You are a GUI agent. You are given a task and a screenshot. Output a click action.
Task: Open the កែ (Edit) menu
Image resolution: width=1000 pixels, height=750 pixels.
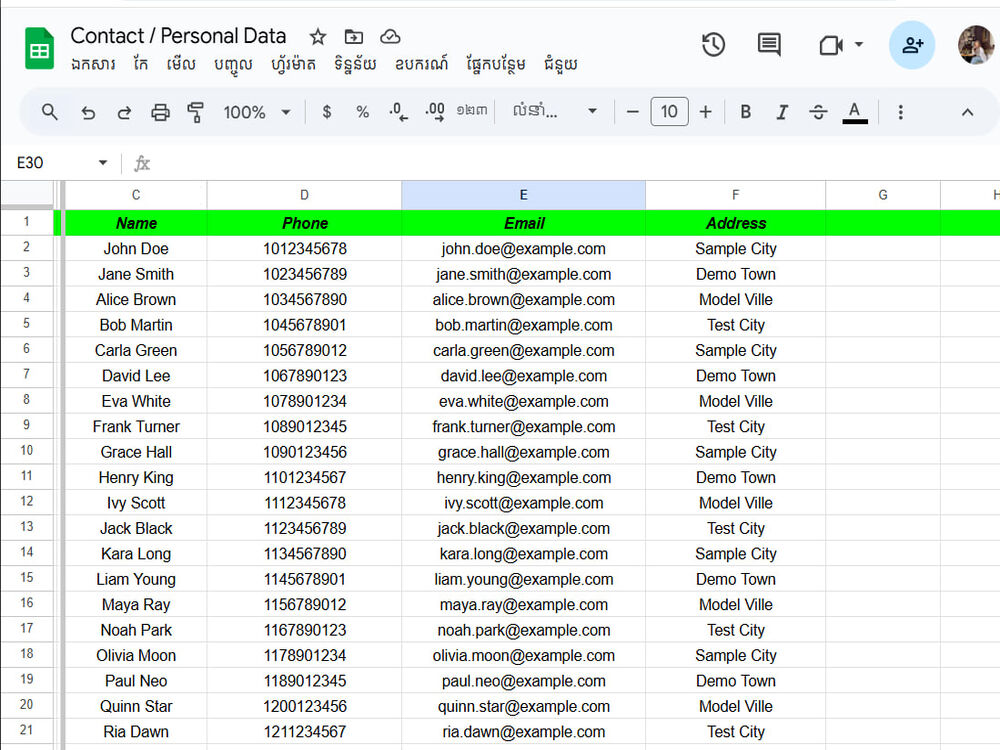pos(141,64)
